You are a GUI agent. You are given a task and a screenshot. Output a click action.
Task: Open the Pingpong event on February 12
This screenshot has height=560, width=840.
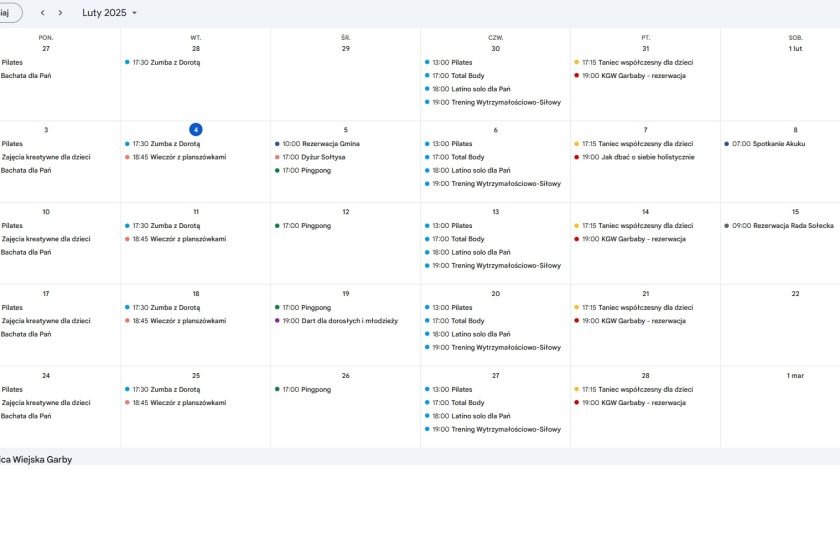pyautogui.click(x=306, y=226)
